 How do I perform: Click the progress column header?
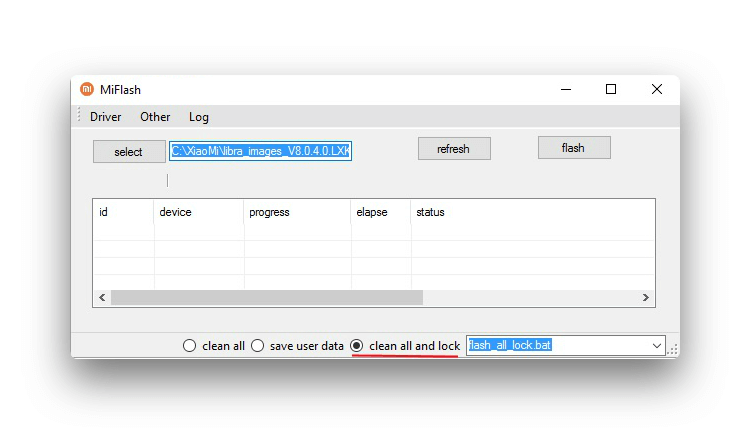click(298, 212)
